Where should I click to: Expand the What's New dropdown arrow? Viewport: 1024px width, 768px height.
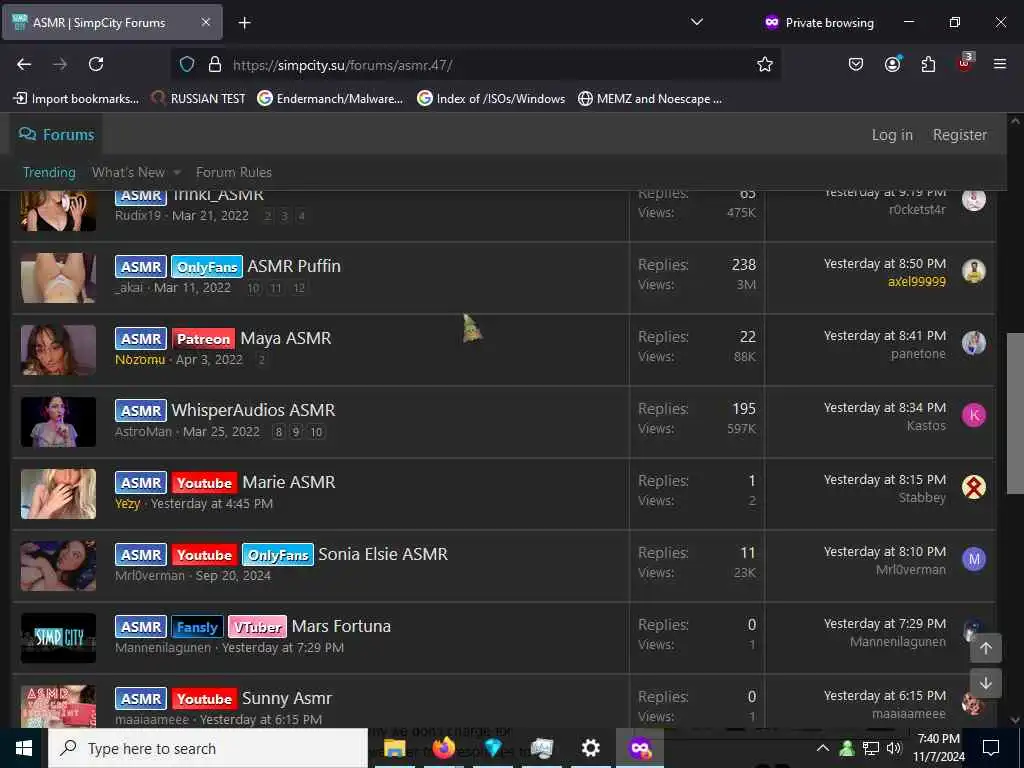coord(177,172)
